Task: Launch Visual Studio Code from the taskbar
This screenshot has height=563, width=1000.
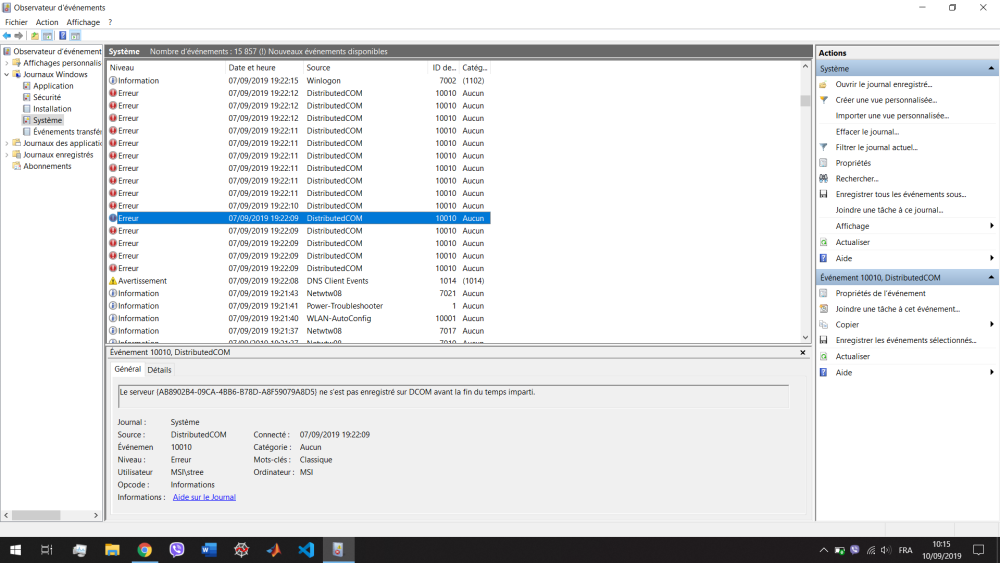Action: (306, 550)
